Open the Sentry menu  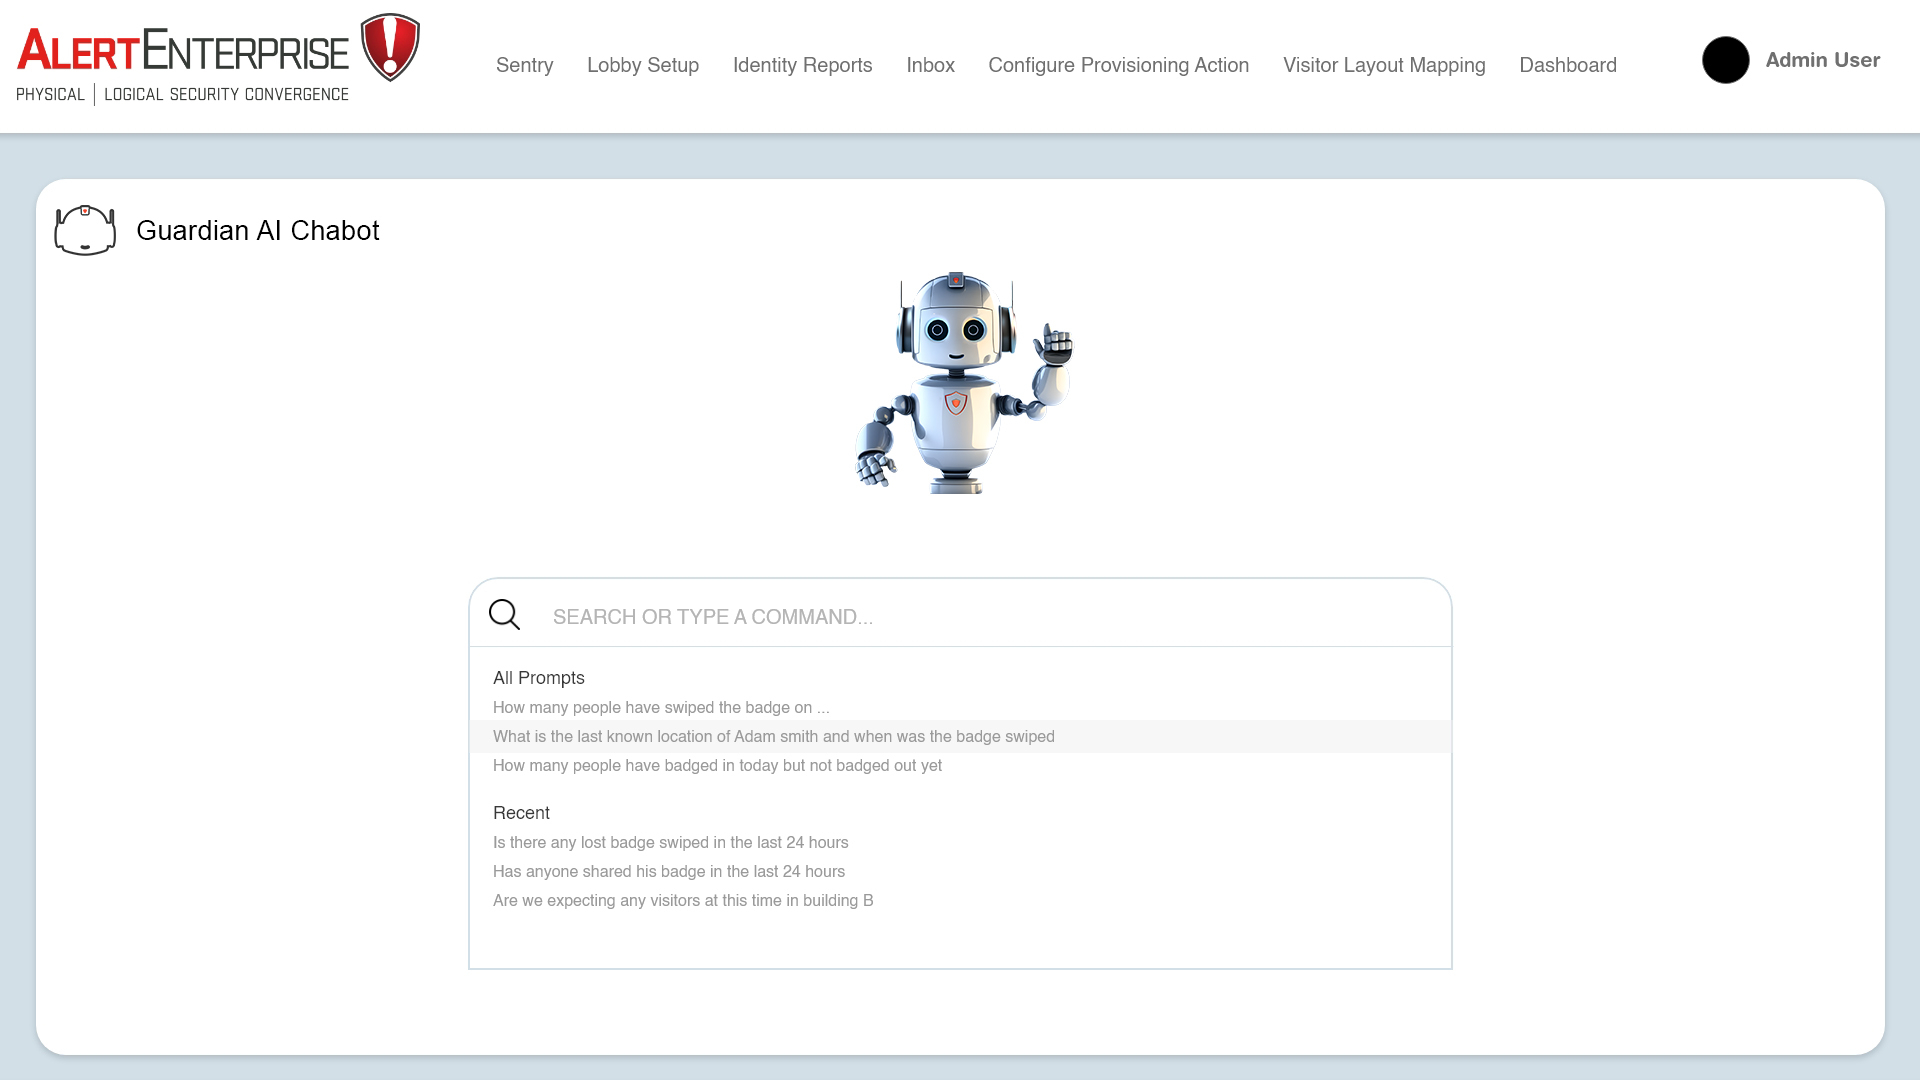(524, 65)
